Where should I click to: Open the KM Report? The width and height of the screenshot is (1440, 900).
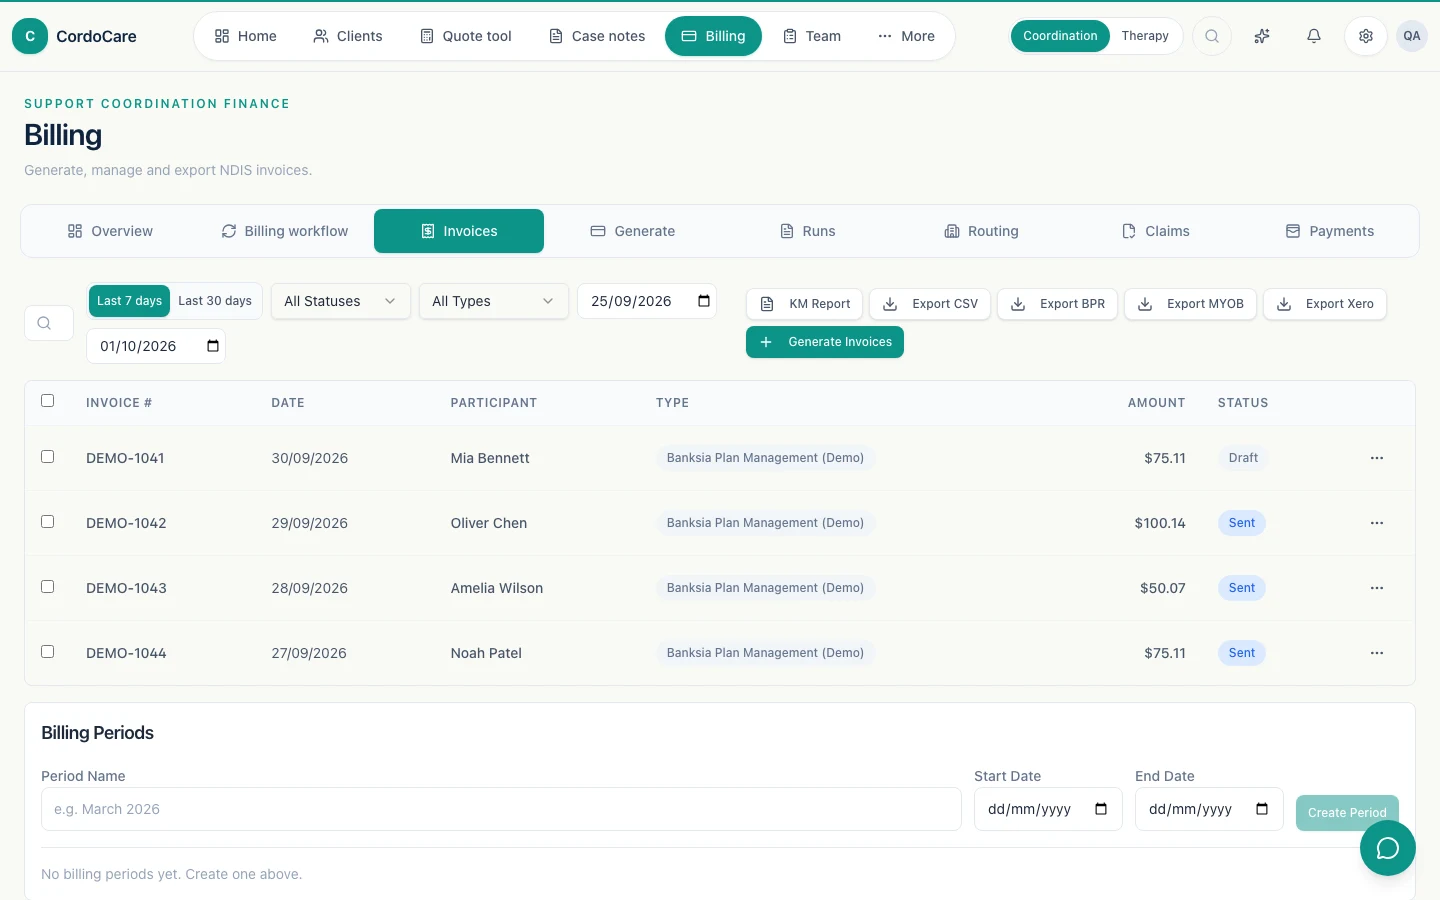point(805,304)
